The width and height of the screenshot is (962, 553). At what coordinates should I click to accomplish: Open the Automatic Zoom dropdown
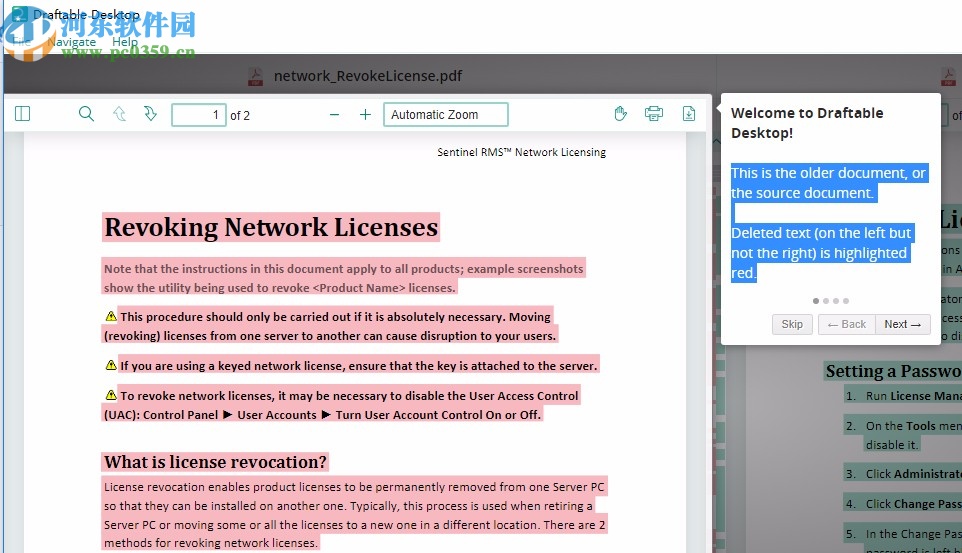[x=446, y=115]
